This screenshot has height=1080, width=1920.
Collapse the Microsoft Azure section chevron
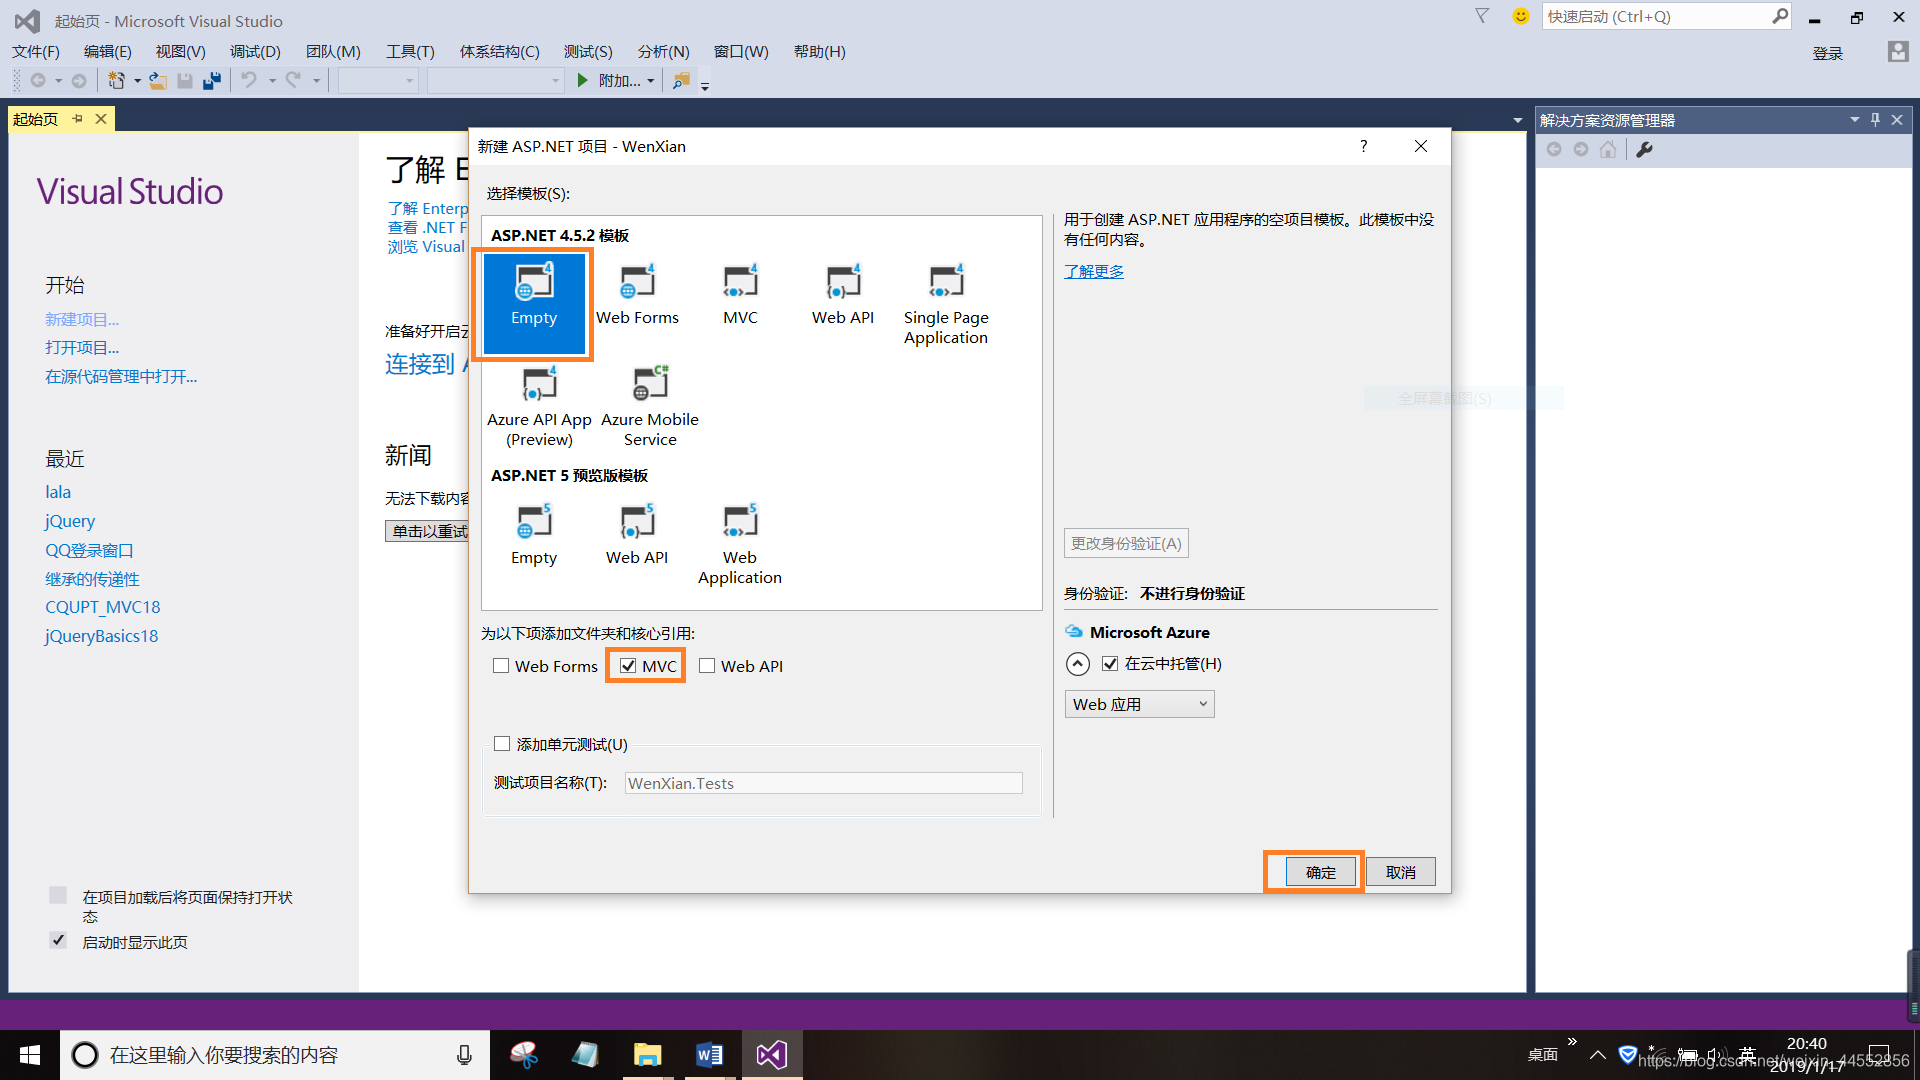[1077, 663]
